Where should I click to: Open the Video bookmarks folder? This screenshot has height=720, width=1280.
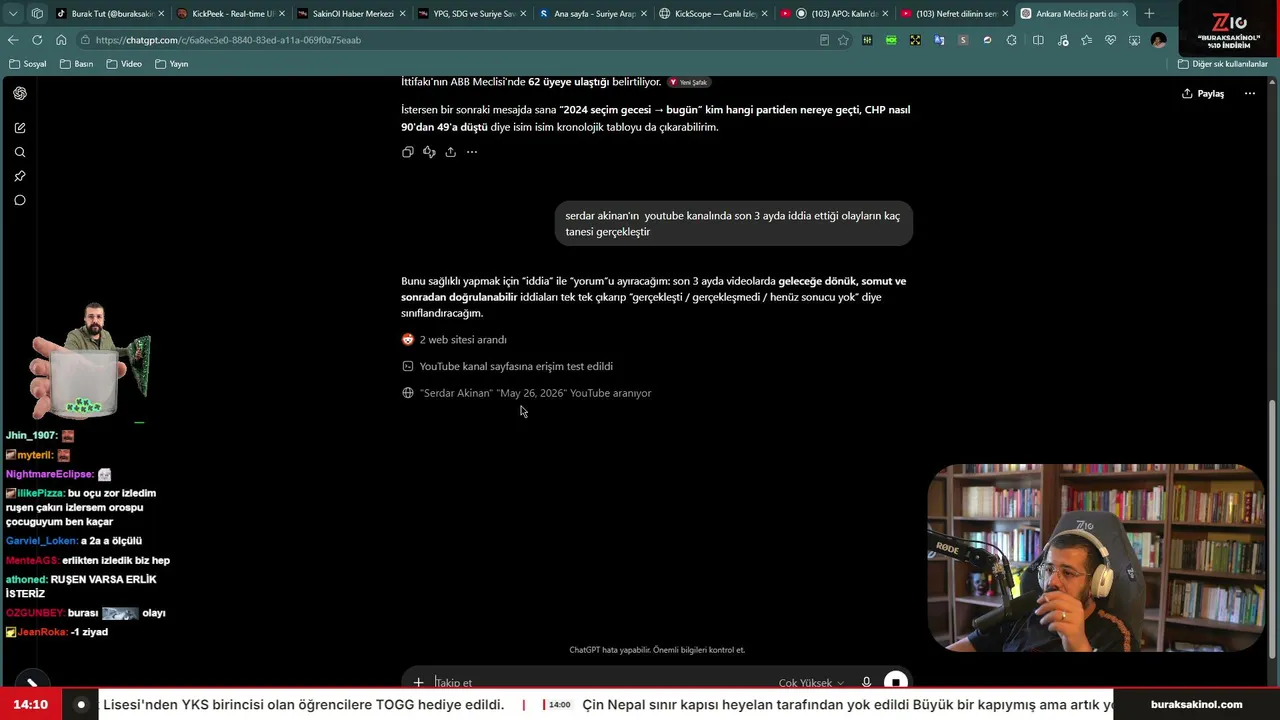(124, 64)
